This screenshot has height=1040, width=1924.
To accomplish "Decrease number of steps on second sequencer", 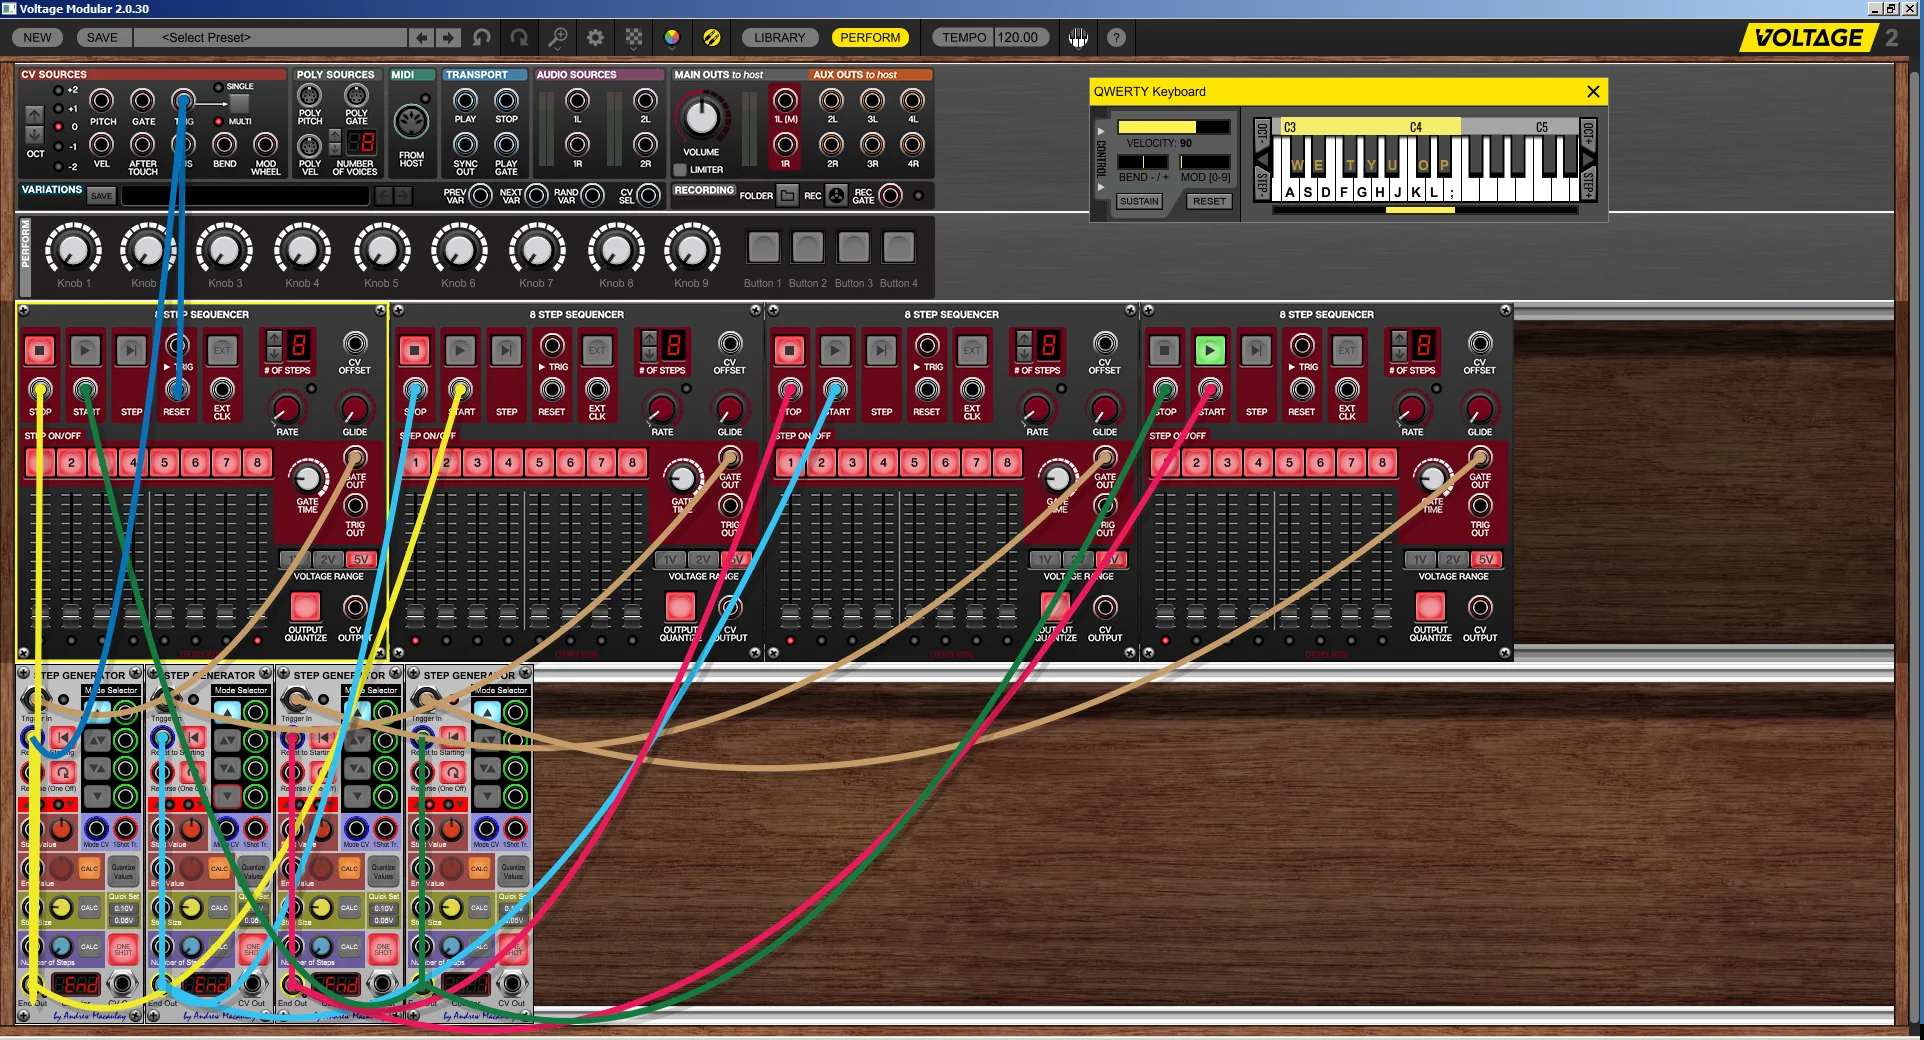I will (649, 354).
